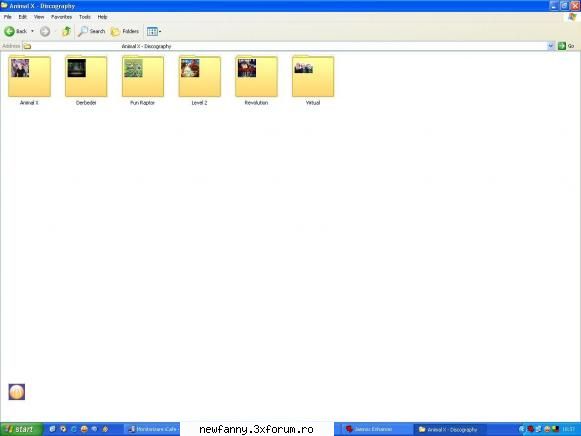Viewport: 581px width, 436px height.
Task: Open the File menu
Action: click(7, 17)
